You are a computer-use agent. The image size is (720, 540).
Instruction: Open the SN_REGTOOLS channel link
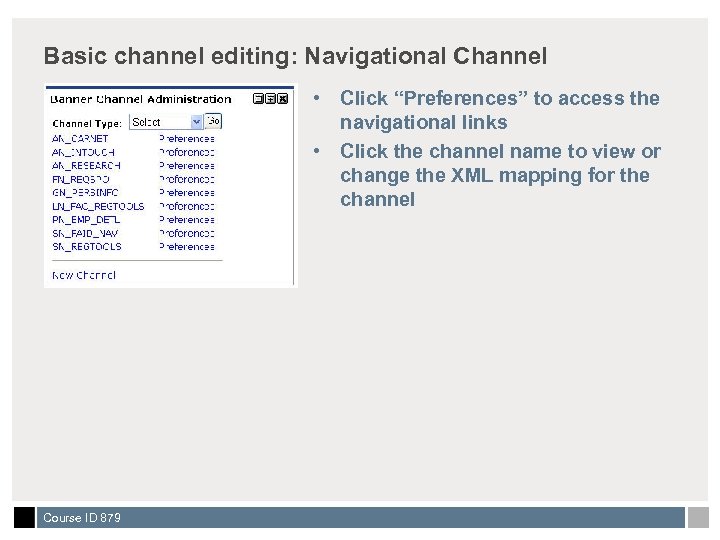[87, 247]
